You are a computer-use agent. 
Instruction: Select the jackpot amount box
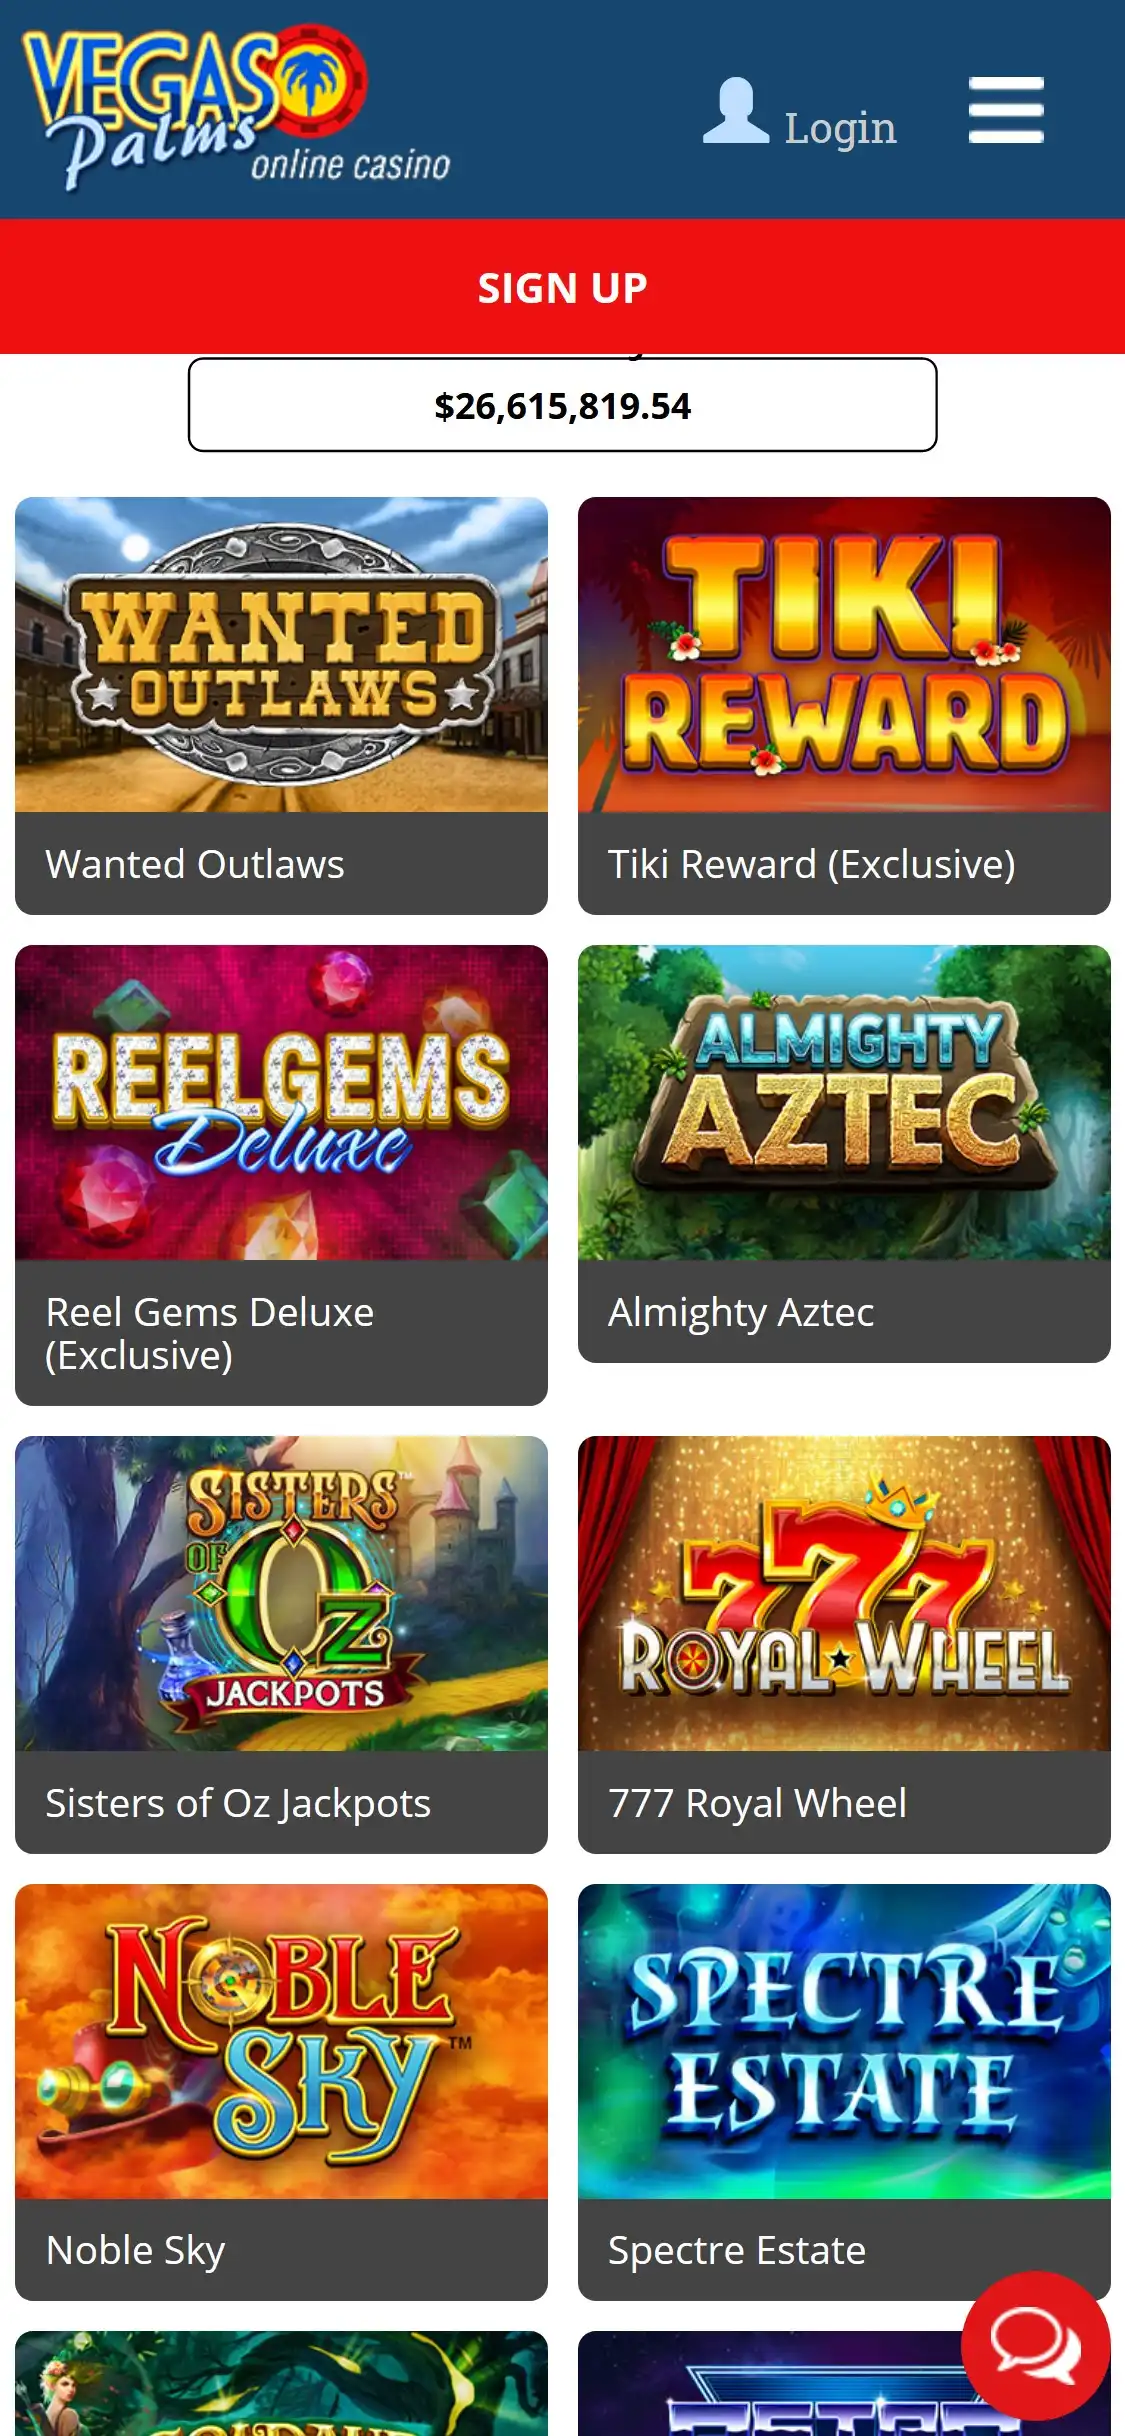[562, 405]
